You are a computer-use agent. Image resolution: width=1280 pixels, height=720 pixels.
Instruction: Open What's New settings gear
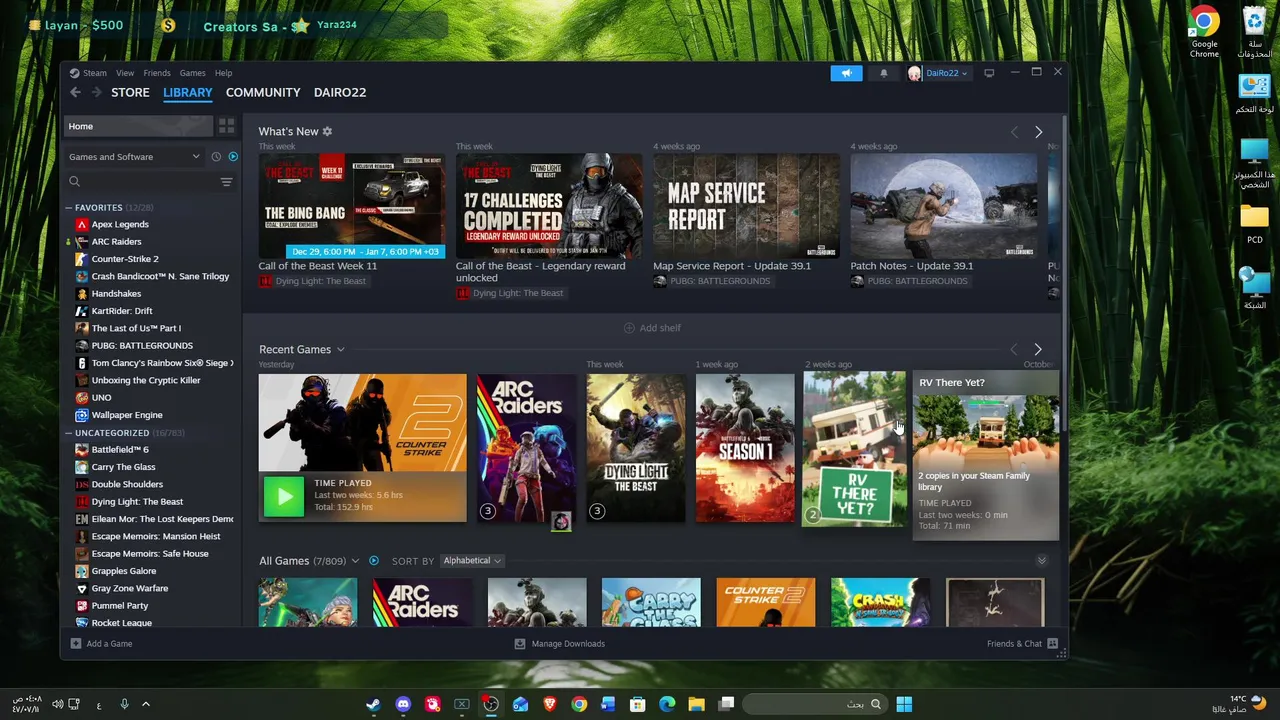point(327,131)
